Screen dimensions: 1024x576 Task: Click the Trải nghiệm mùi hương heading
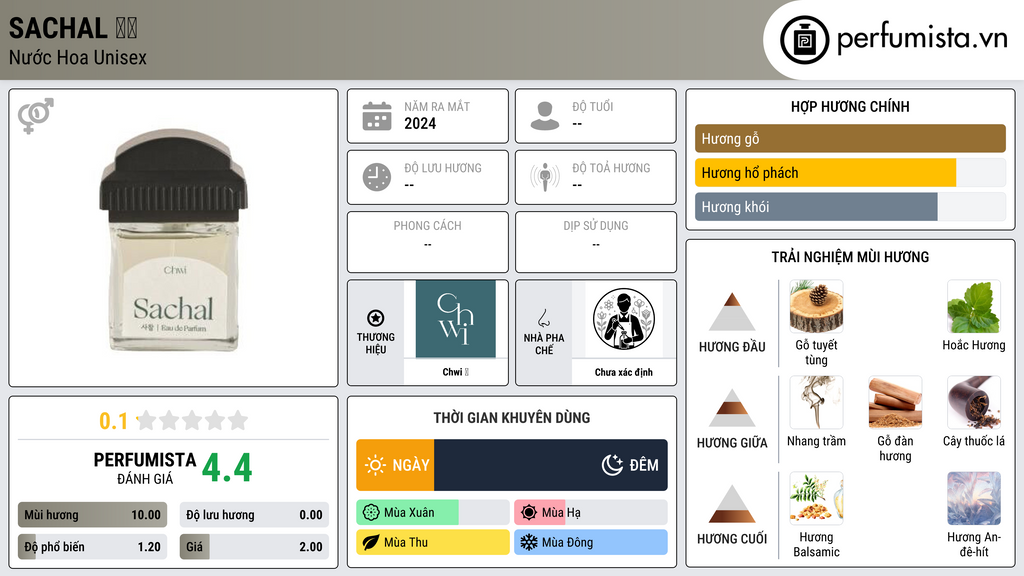(850, 257)
